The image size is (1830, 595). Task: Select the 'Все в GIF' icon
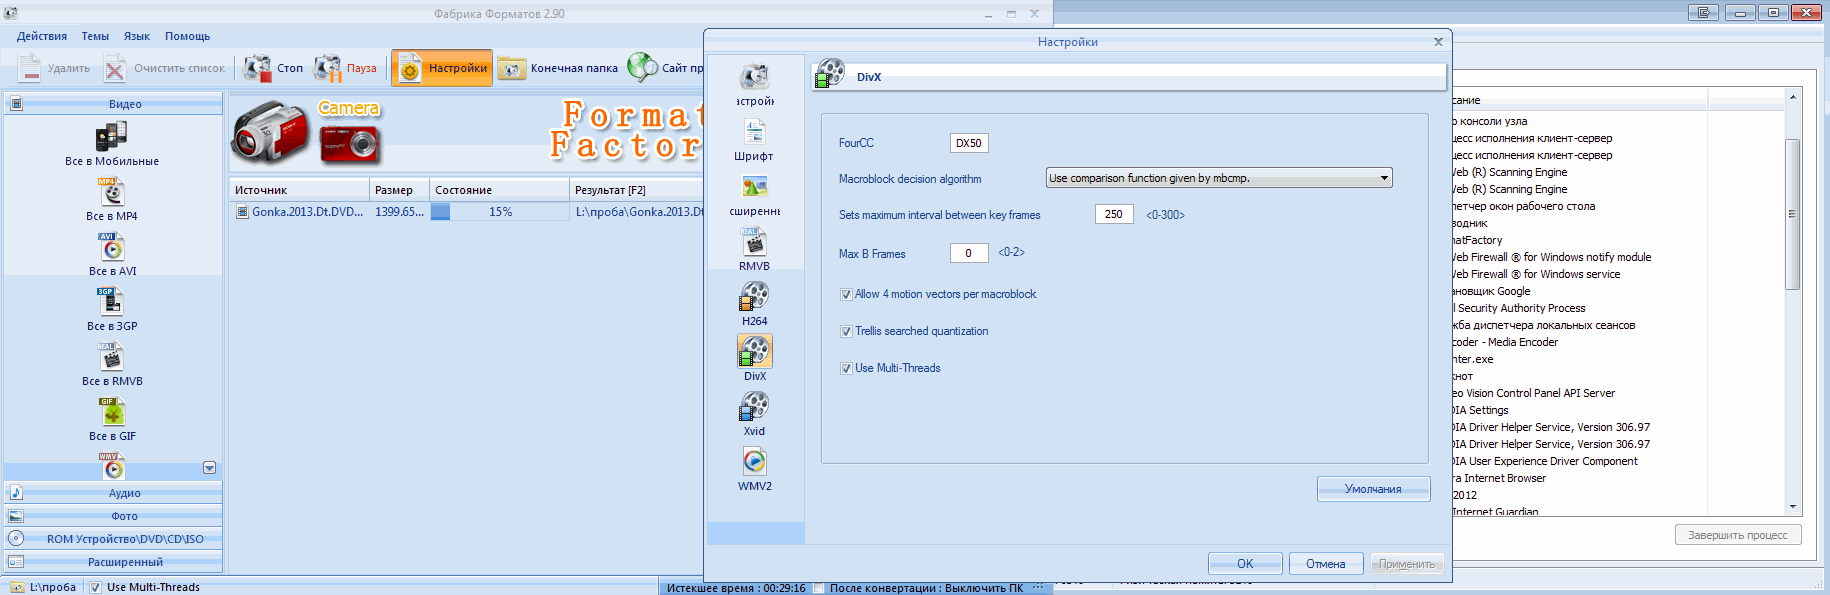(x=111, y=411)
